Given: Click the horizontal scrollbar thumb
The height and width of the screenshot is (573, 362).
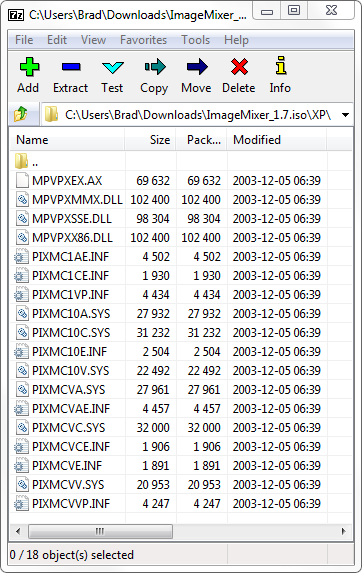Looking at the screenshot, I should point(100,531).
